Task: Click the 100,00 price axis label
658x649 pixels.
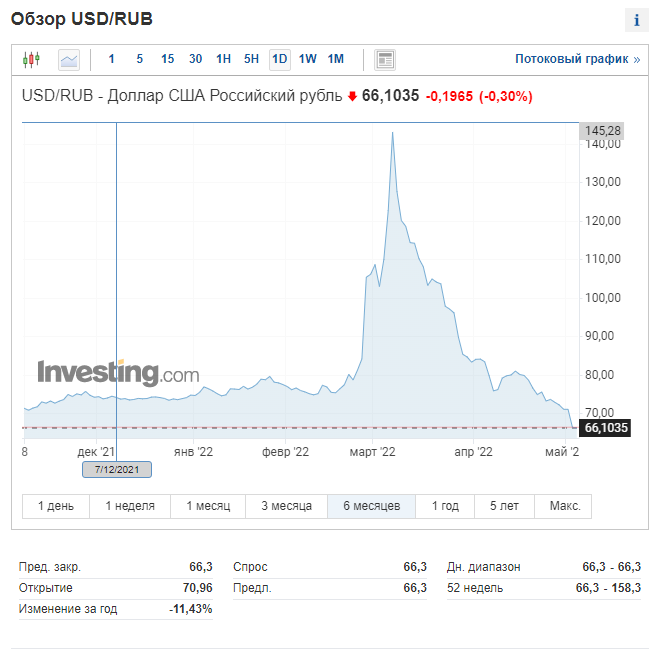Action: click(x=603, y=298)
